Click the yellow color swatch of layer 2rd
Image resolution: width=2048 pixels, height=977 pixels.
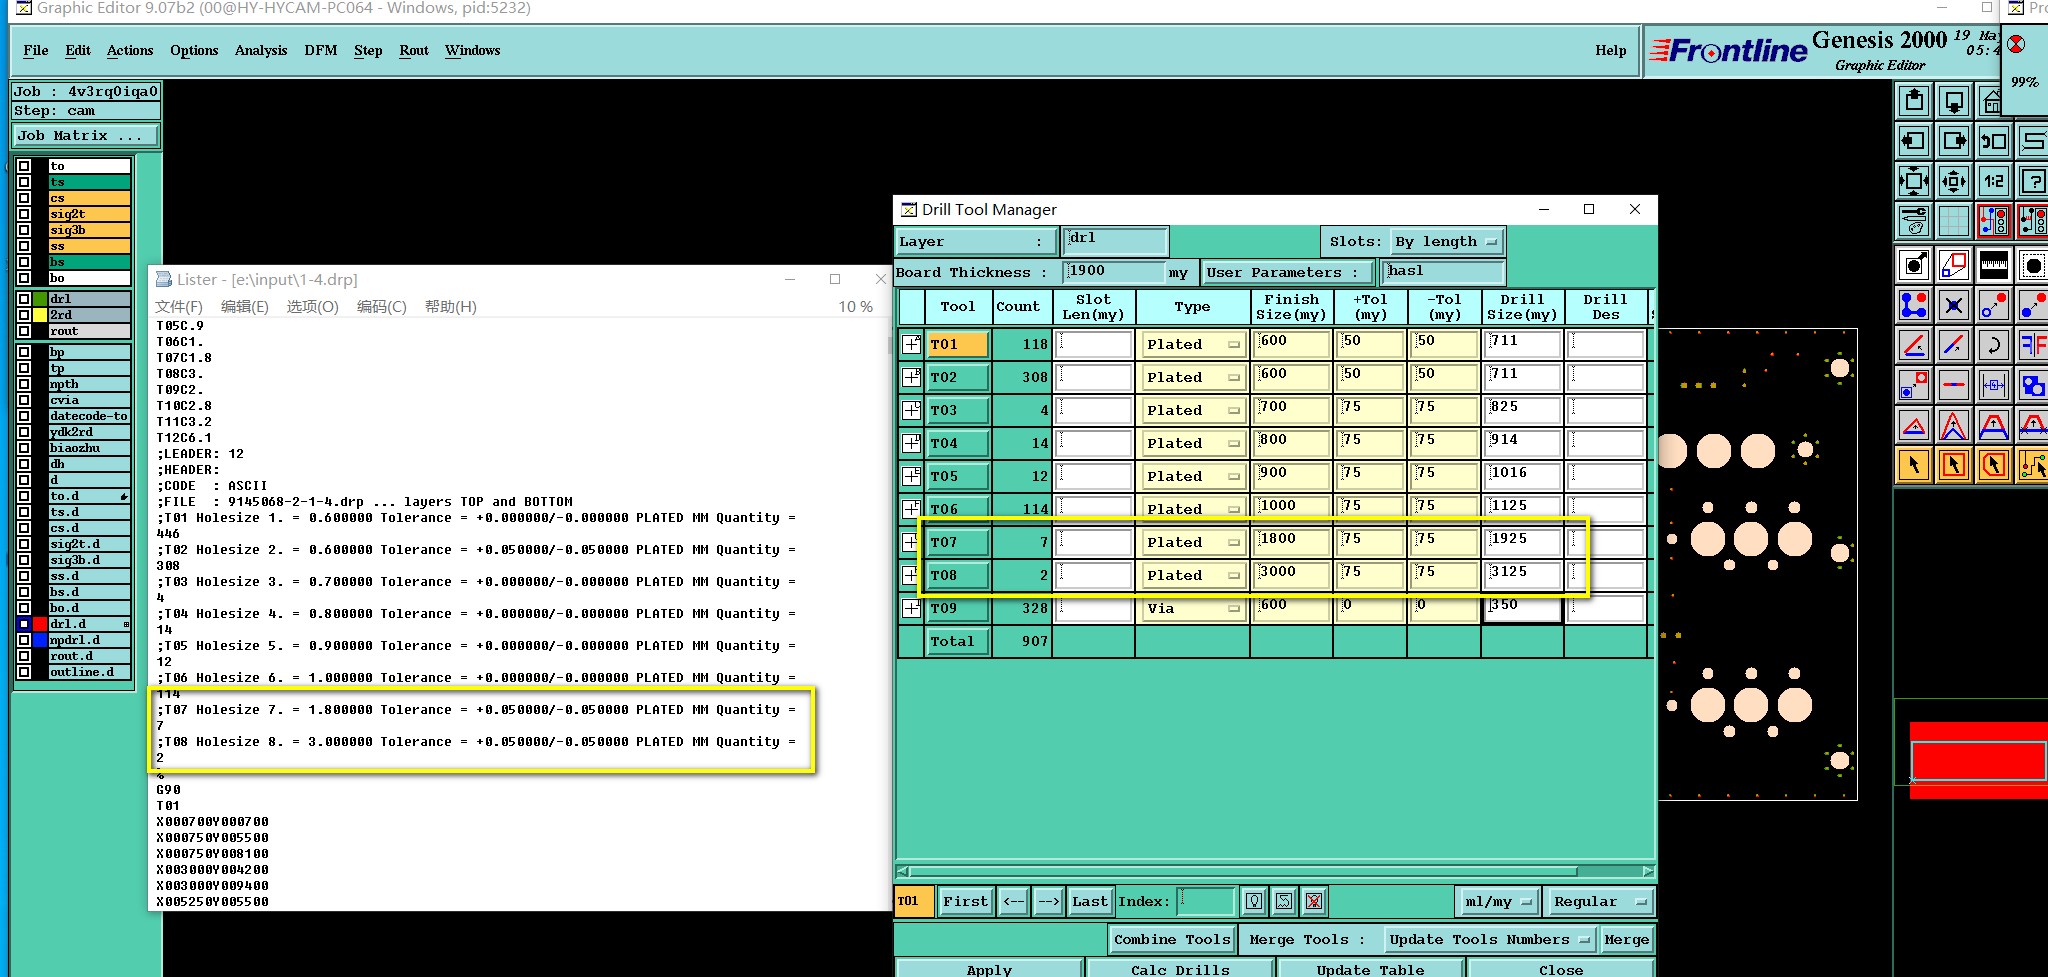(40, 315)
